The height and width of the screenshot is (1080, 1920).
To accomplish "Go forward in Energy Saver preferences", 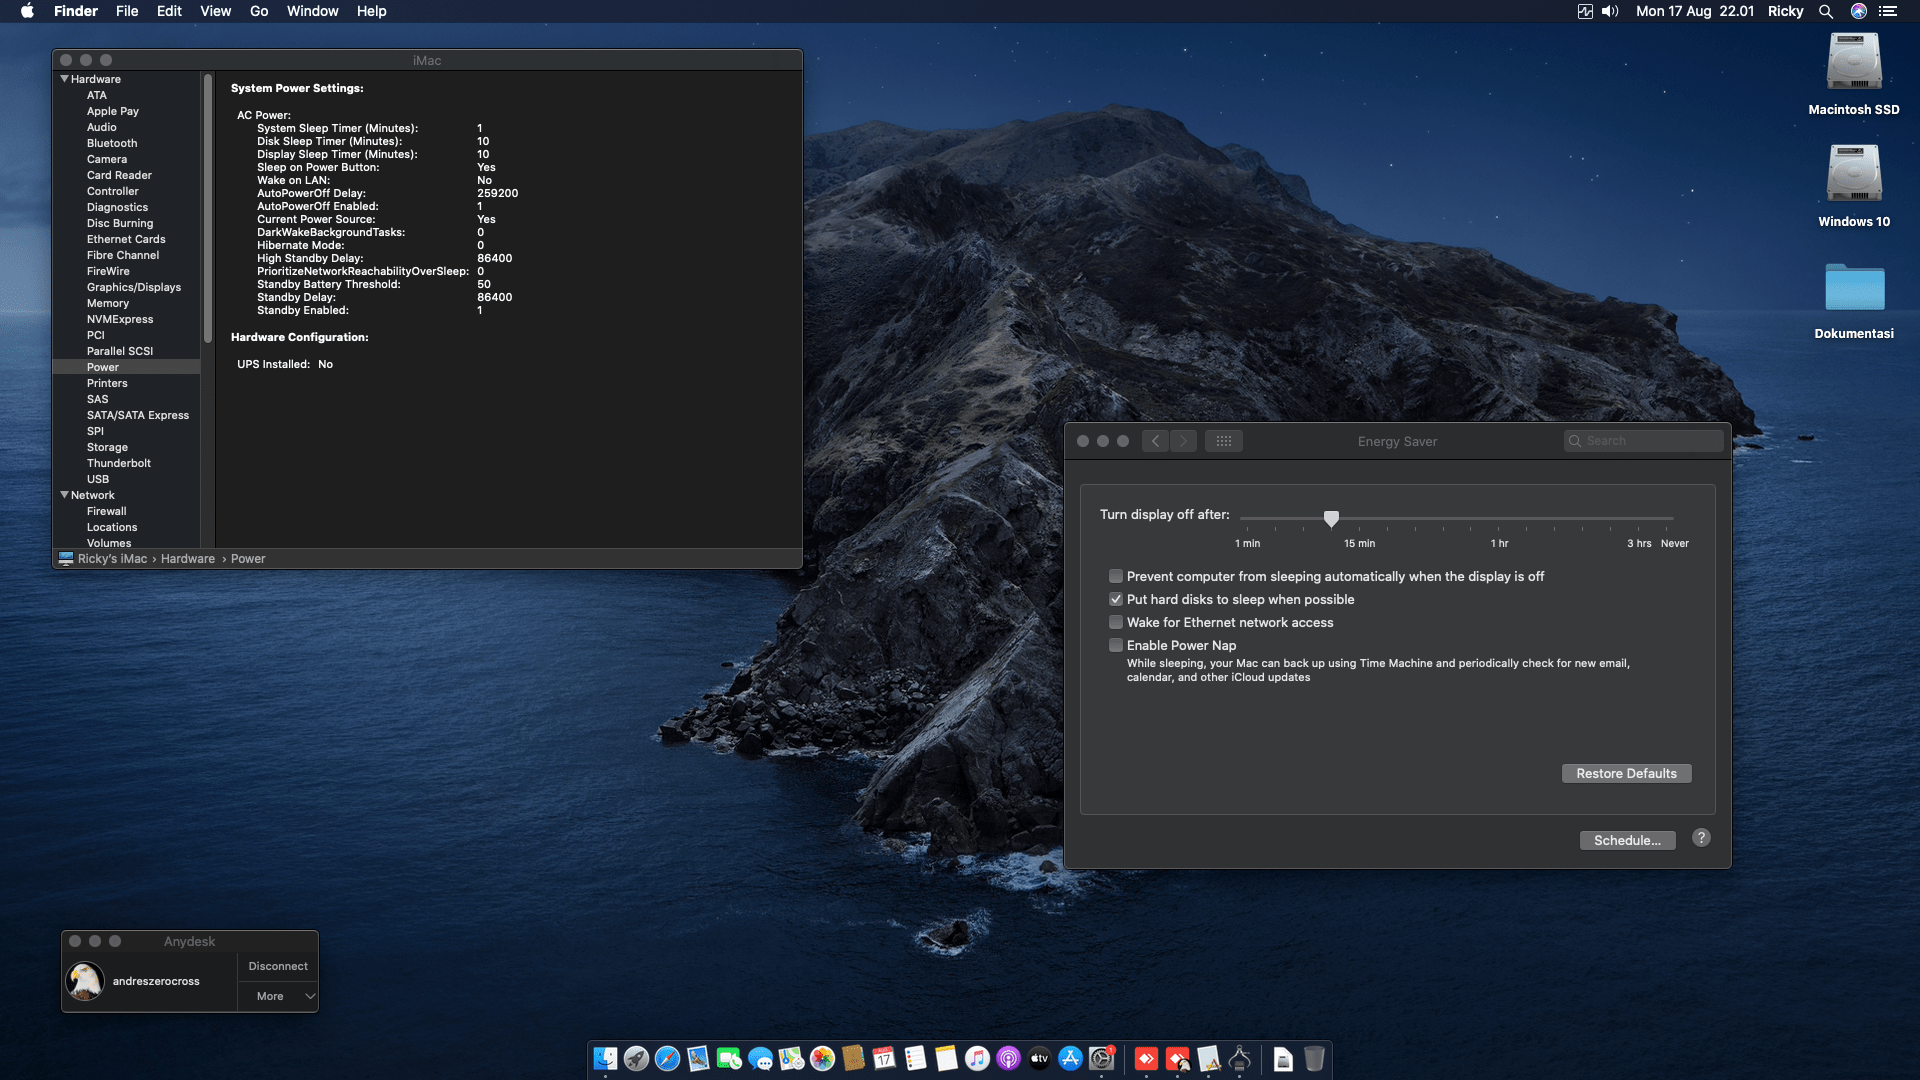I will 1183,441.
